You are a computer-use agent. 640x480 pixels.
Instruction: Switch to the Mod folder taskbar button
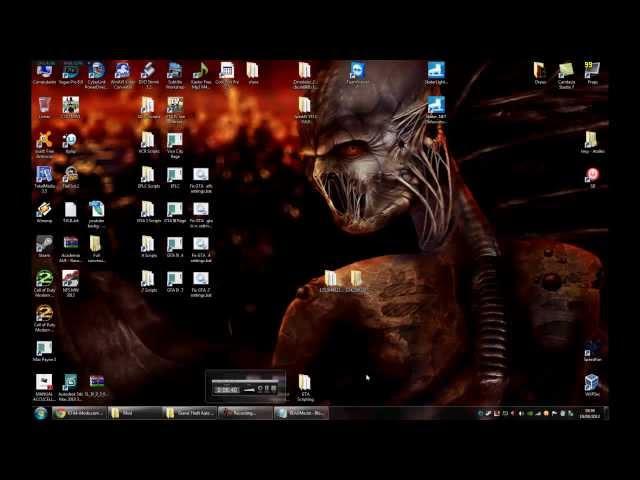coord(134,413)
